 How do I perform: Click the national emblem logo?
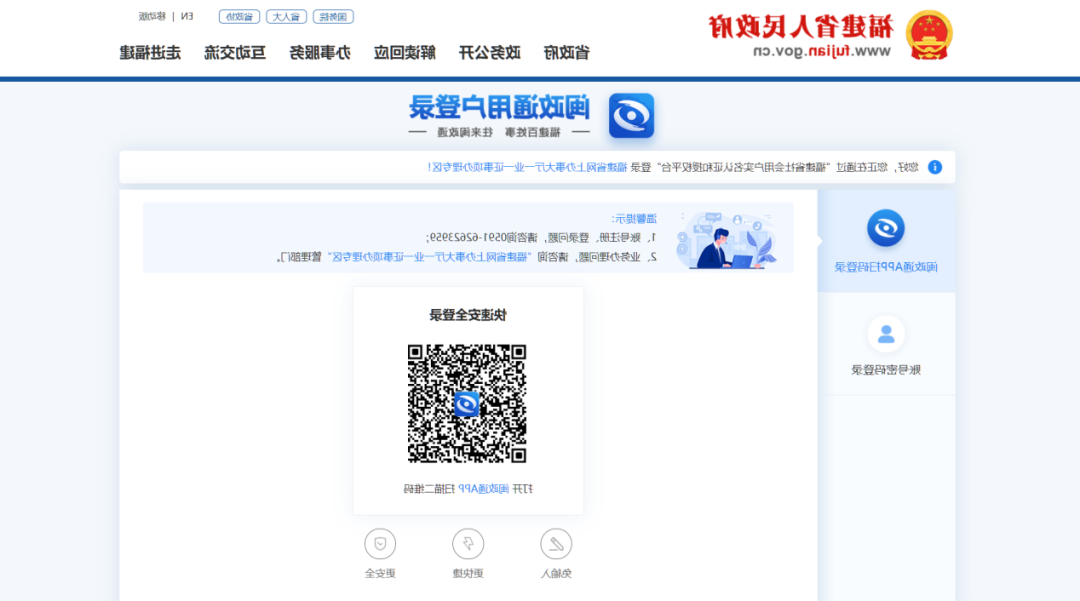click(928, 35)
